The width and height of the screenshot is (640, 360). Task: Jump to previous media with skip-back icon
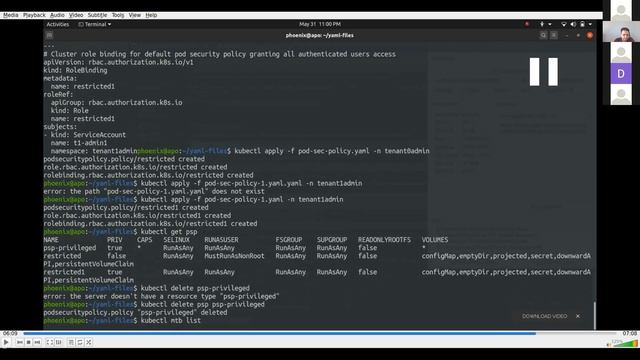20,342
